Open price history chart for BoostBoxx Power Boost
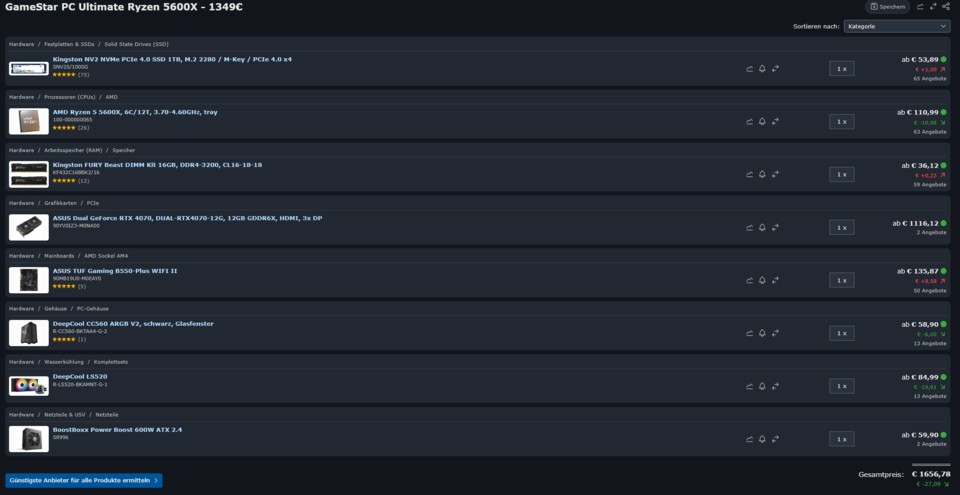 [x=749, y=439]
